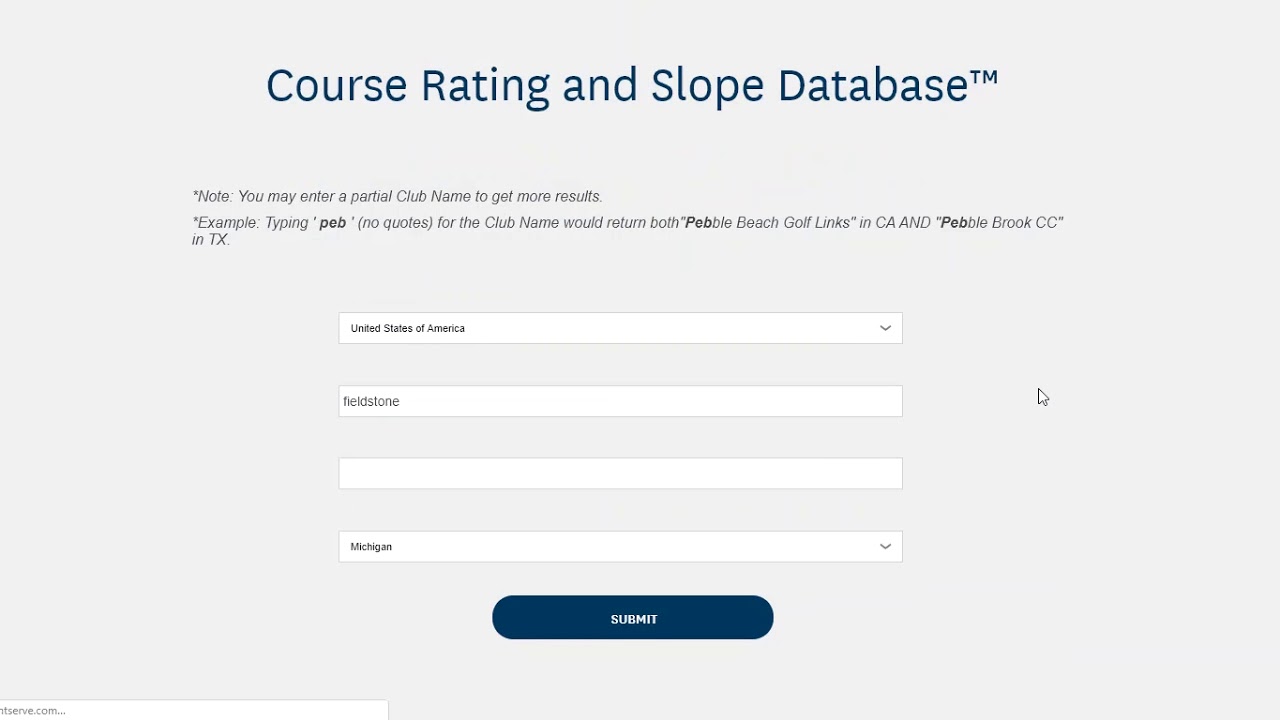
Task: Click the 'in TX.' text ending the example
Action: click(x=212, y=240)
